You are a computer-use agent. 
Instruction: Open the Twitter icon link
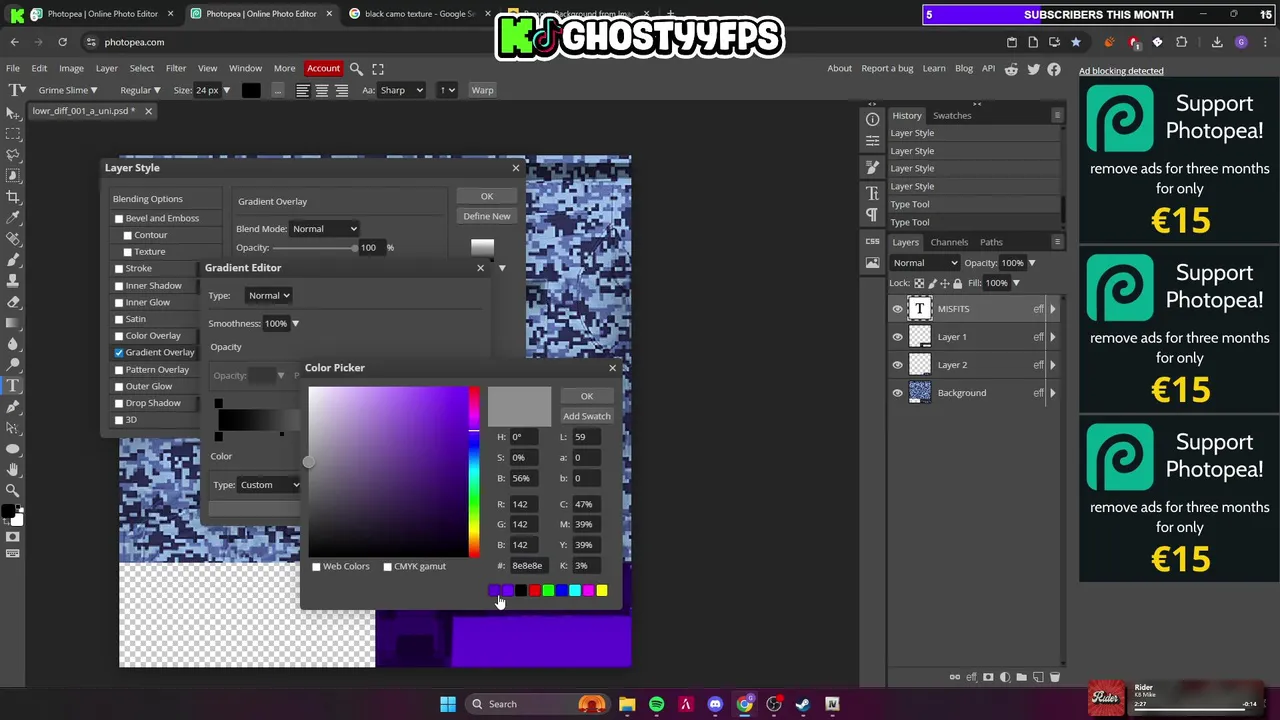(x=1033, y=68)
